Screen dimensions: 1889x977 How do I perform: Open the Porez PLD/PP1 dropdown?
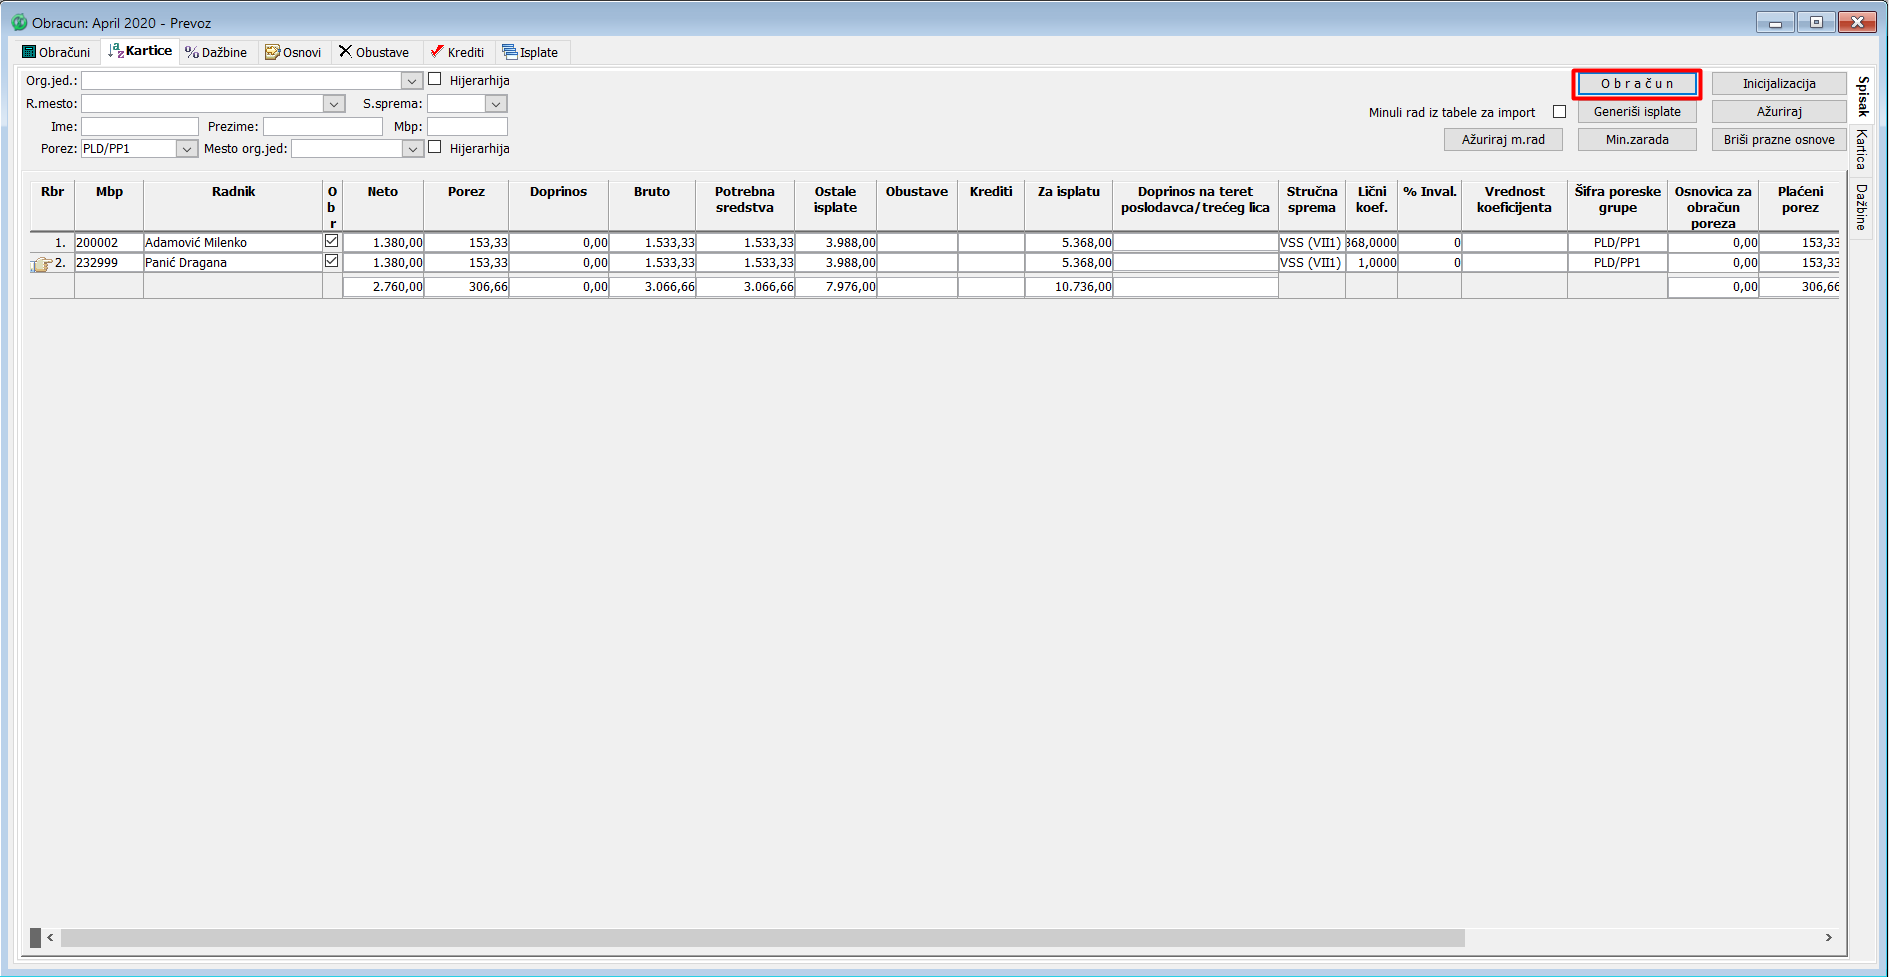coord(187,149)
